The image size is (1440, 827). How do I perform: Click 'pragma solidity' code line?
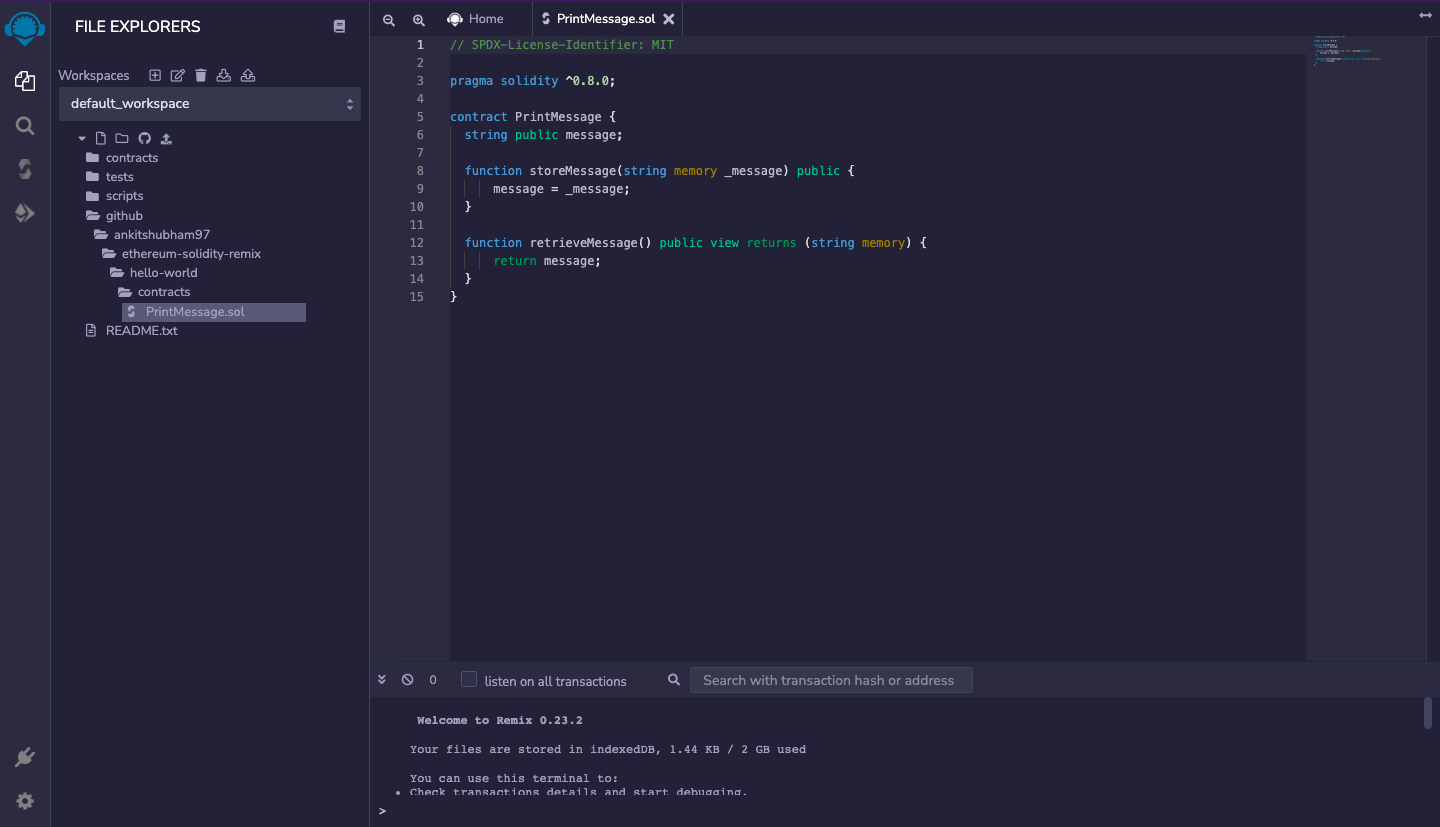pyautogui.click(x=532, y=81)
